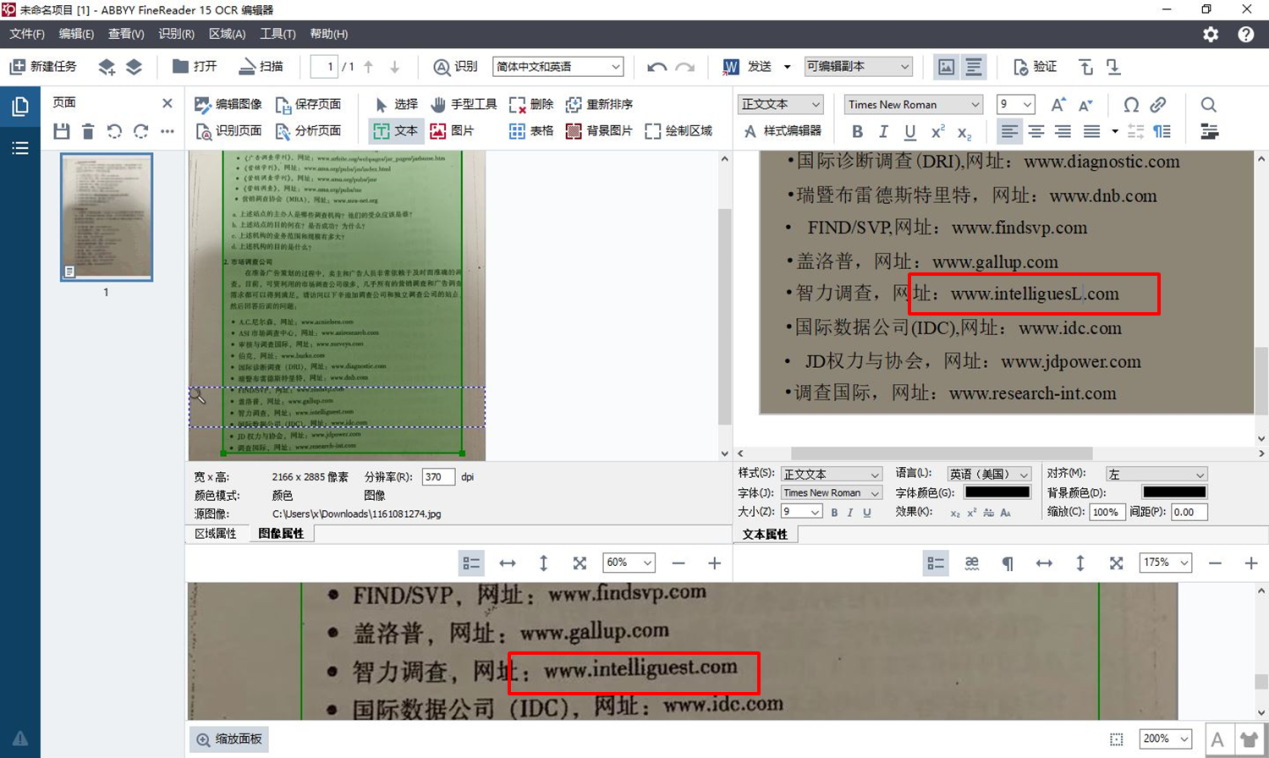The height and width of the screenshot is (758, 1269).
Task: Select the 选择 pointer tool
Action: click(396, 104)
